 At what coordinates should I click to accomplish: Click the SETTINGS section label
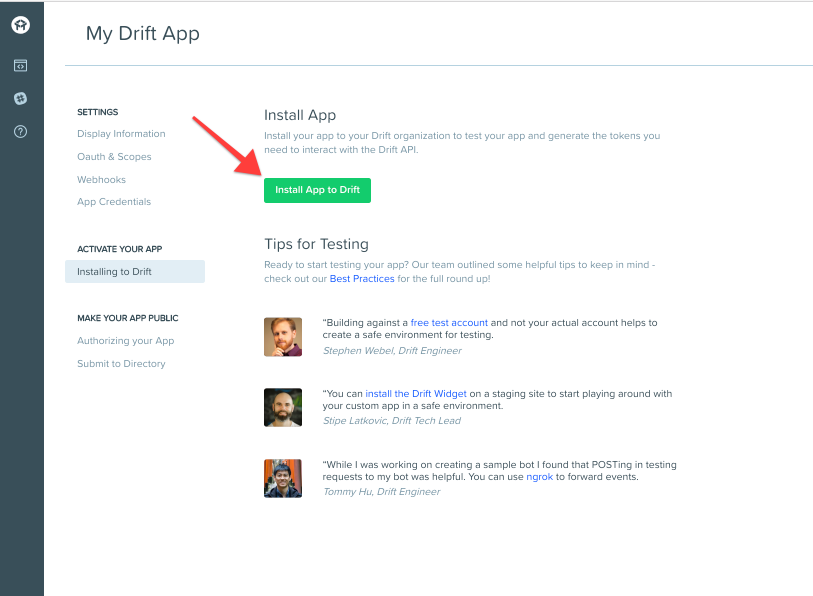coord(97,112)
